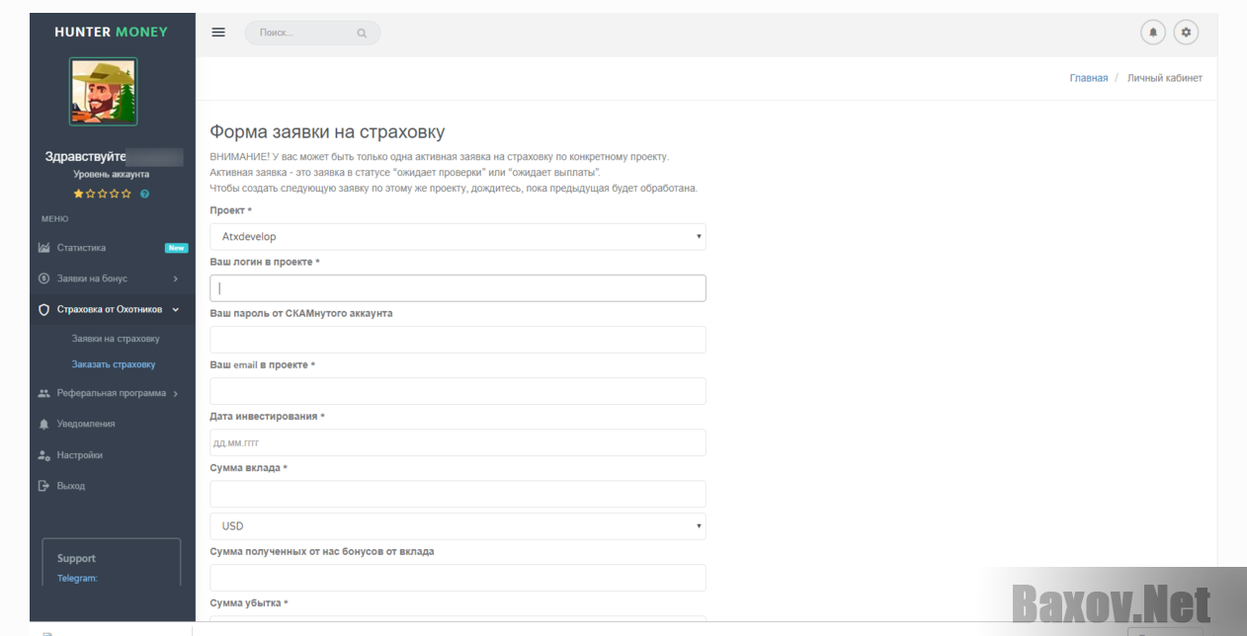Image resolution: width=1247 pixels, height=636 pixels.
Task: Click the chevron next to Заявки на бонус
Action: pos(175,279)
